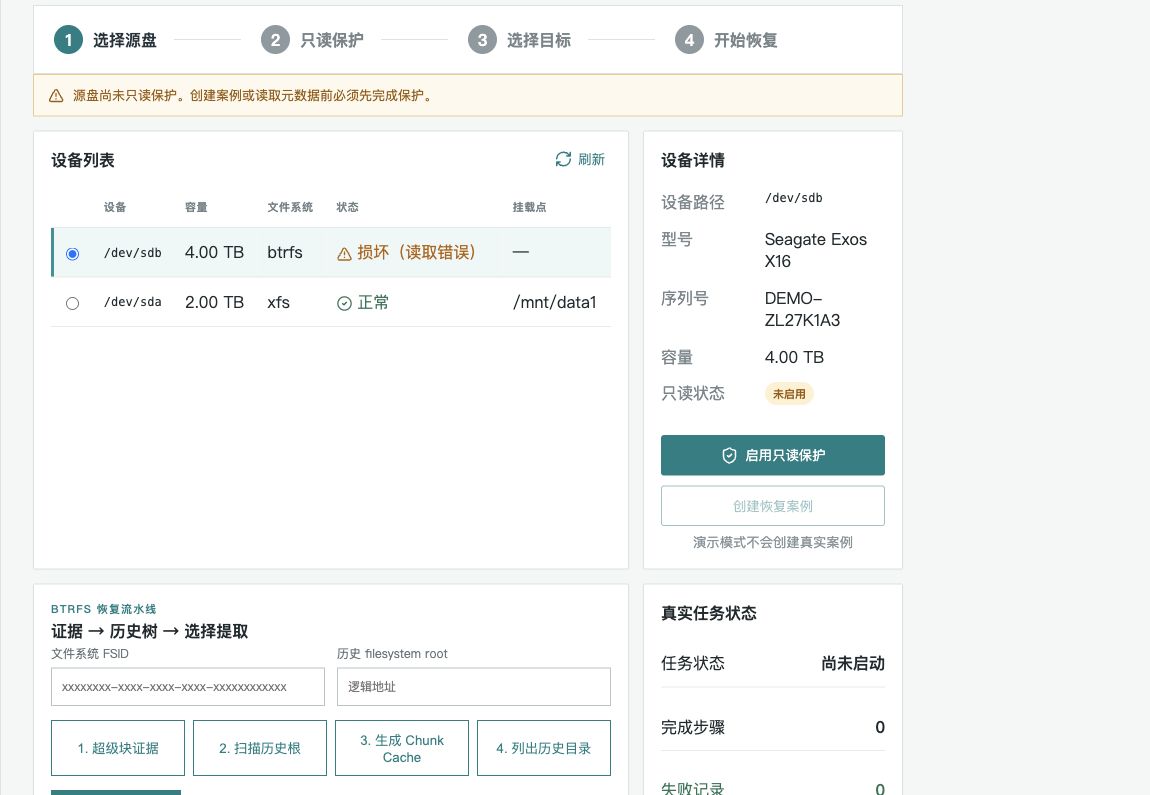The height and width of the screenshot is (795, 1150).
Task: Select the /dev/sdb radio button
Action: 72,254
